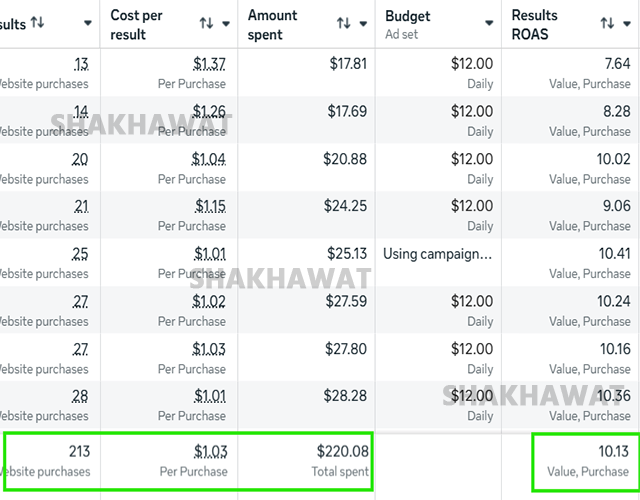Open Cost per result dropdown caret

[225, 23]
